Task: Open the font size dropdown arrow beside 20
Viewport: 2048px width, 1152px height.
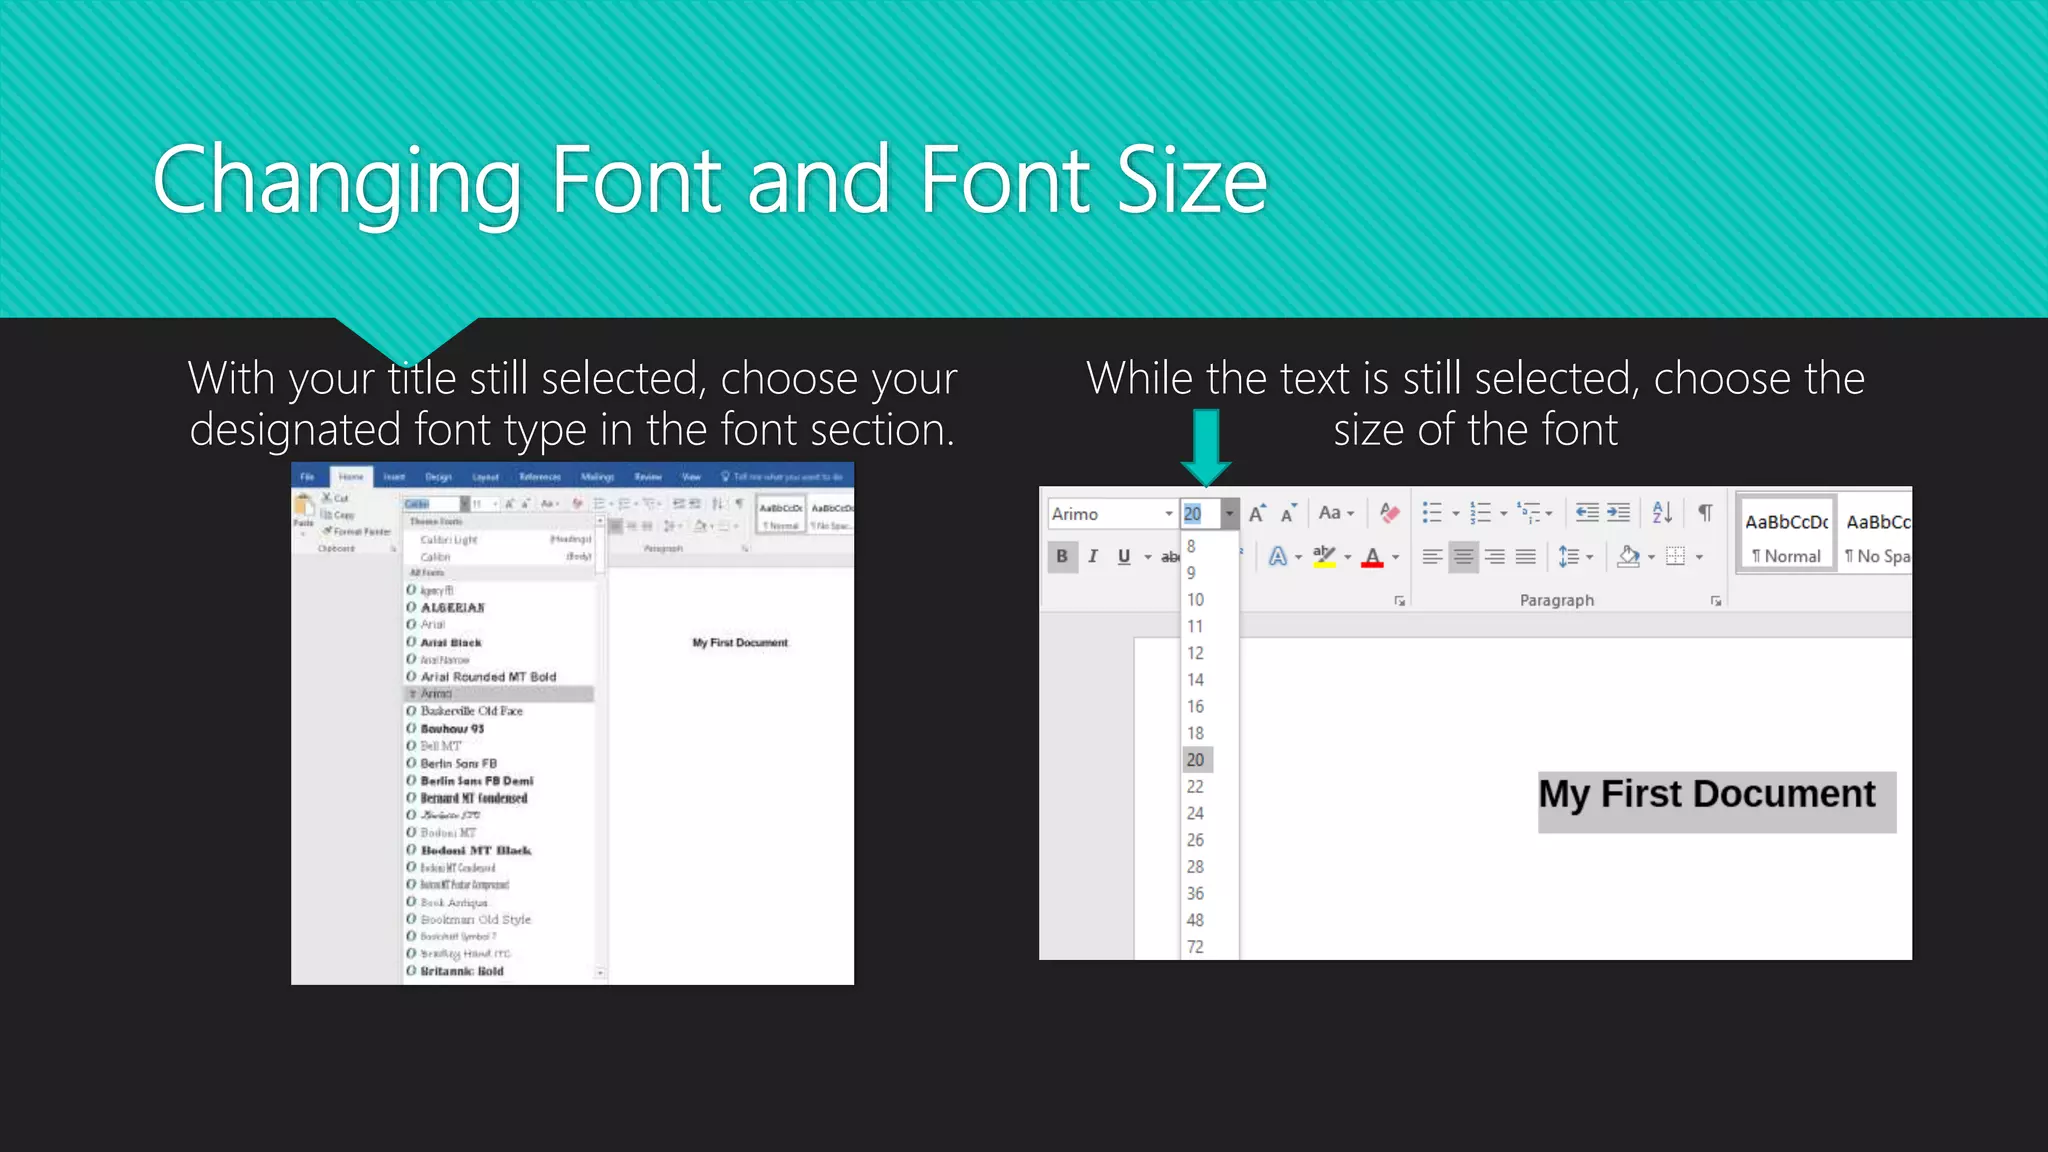Action: click(1229, 514)
